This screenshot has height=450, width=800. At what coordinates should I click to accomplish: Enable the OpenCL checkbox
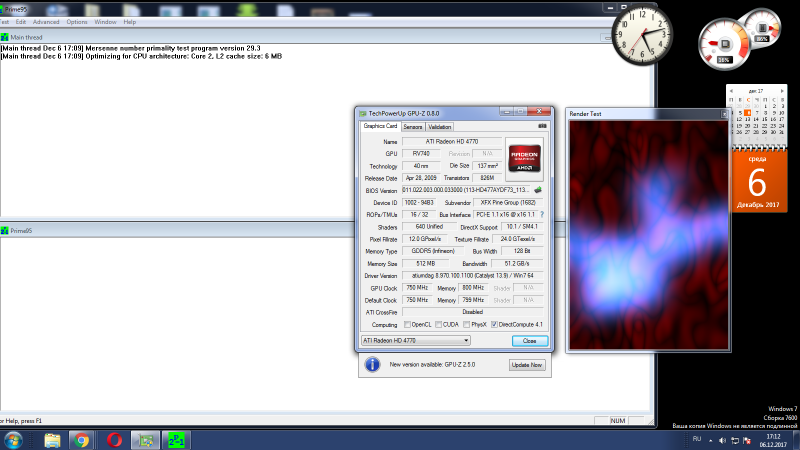pos(405,324)
